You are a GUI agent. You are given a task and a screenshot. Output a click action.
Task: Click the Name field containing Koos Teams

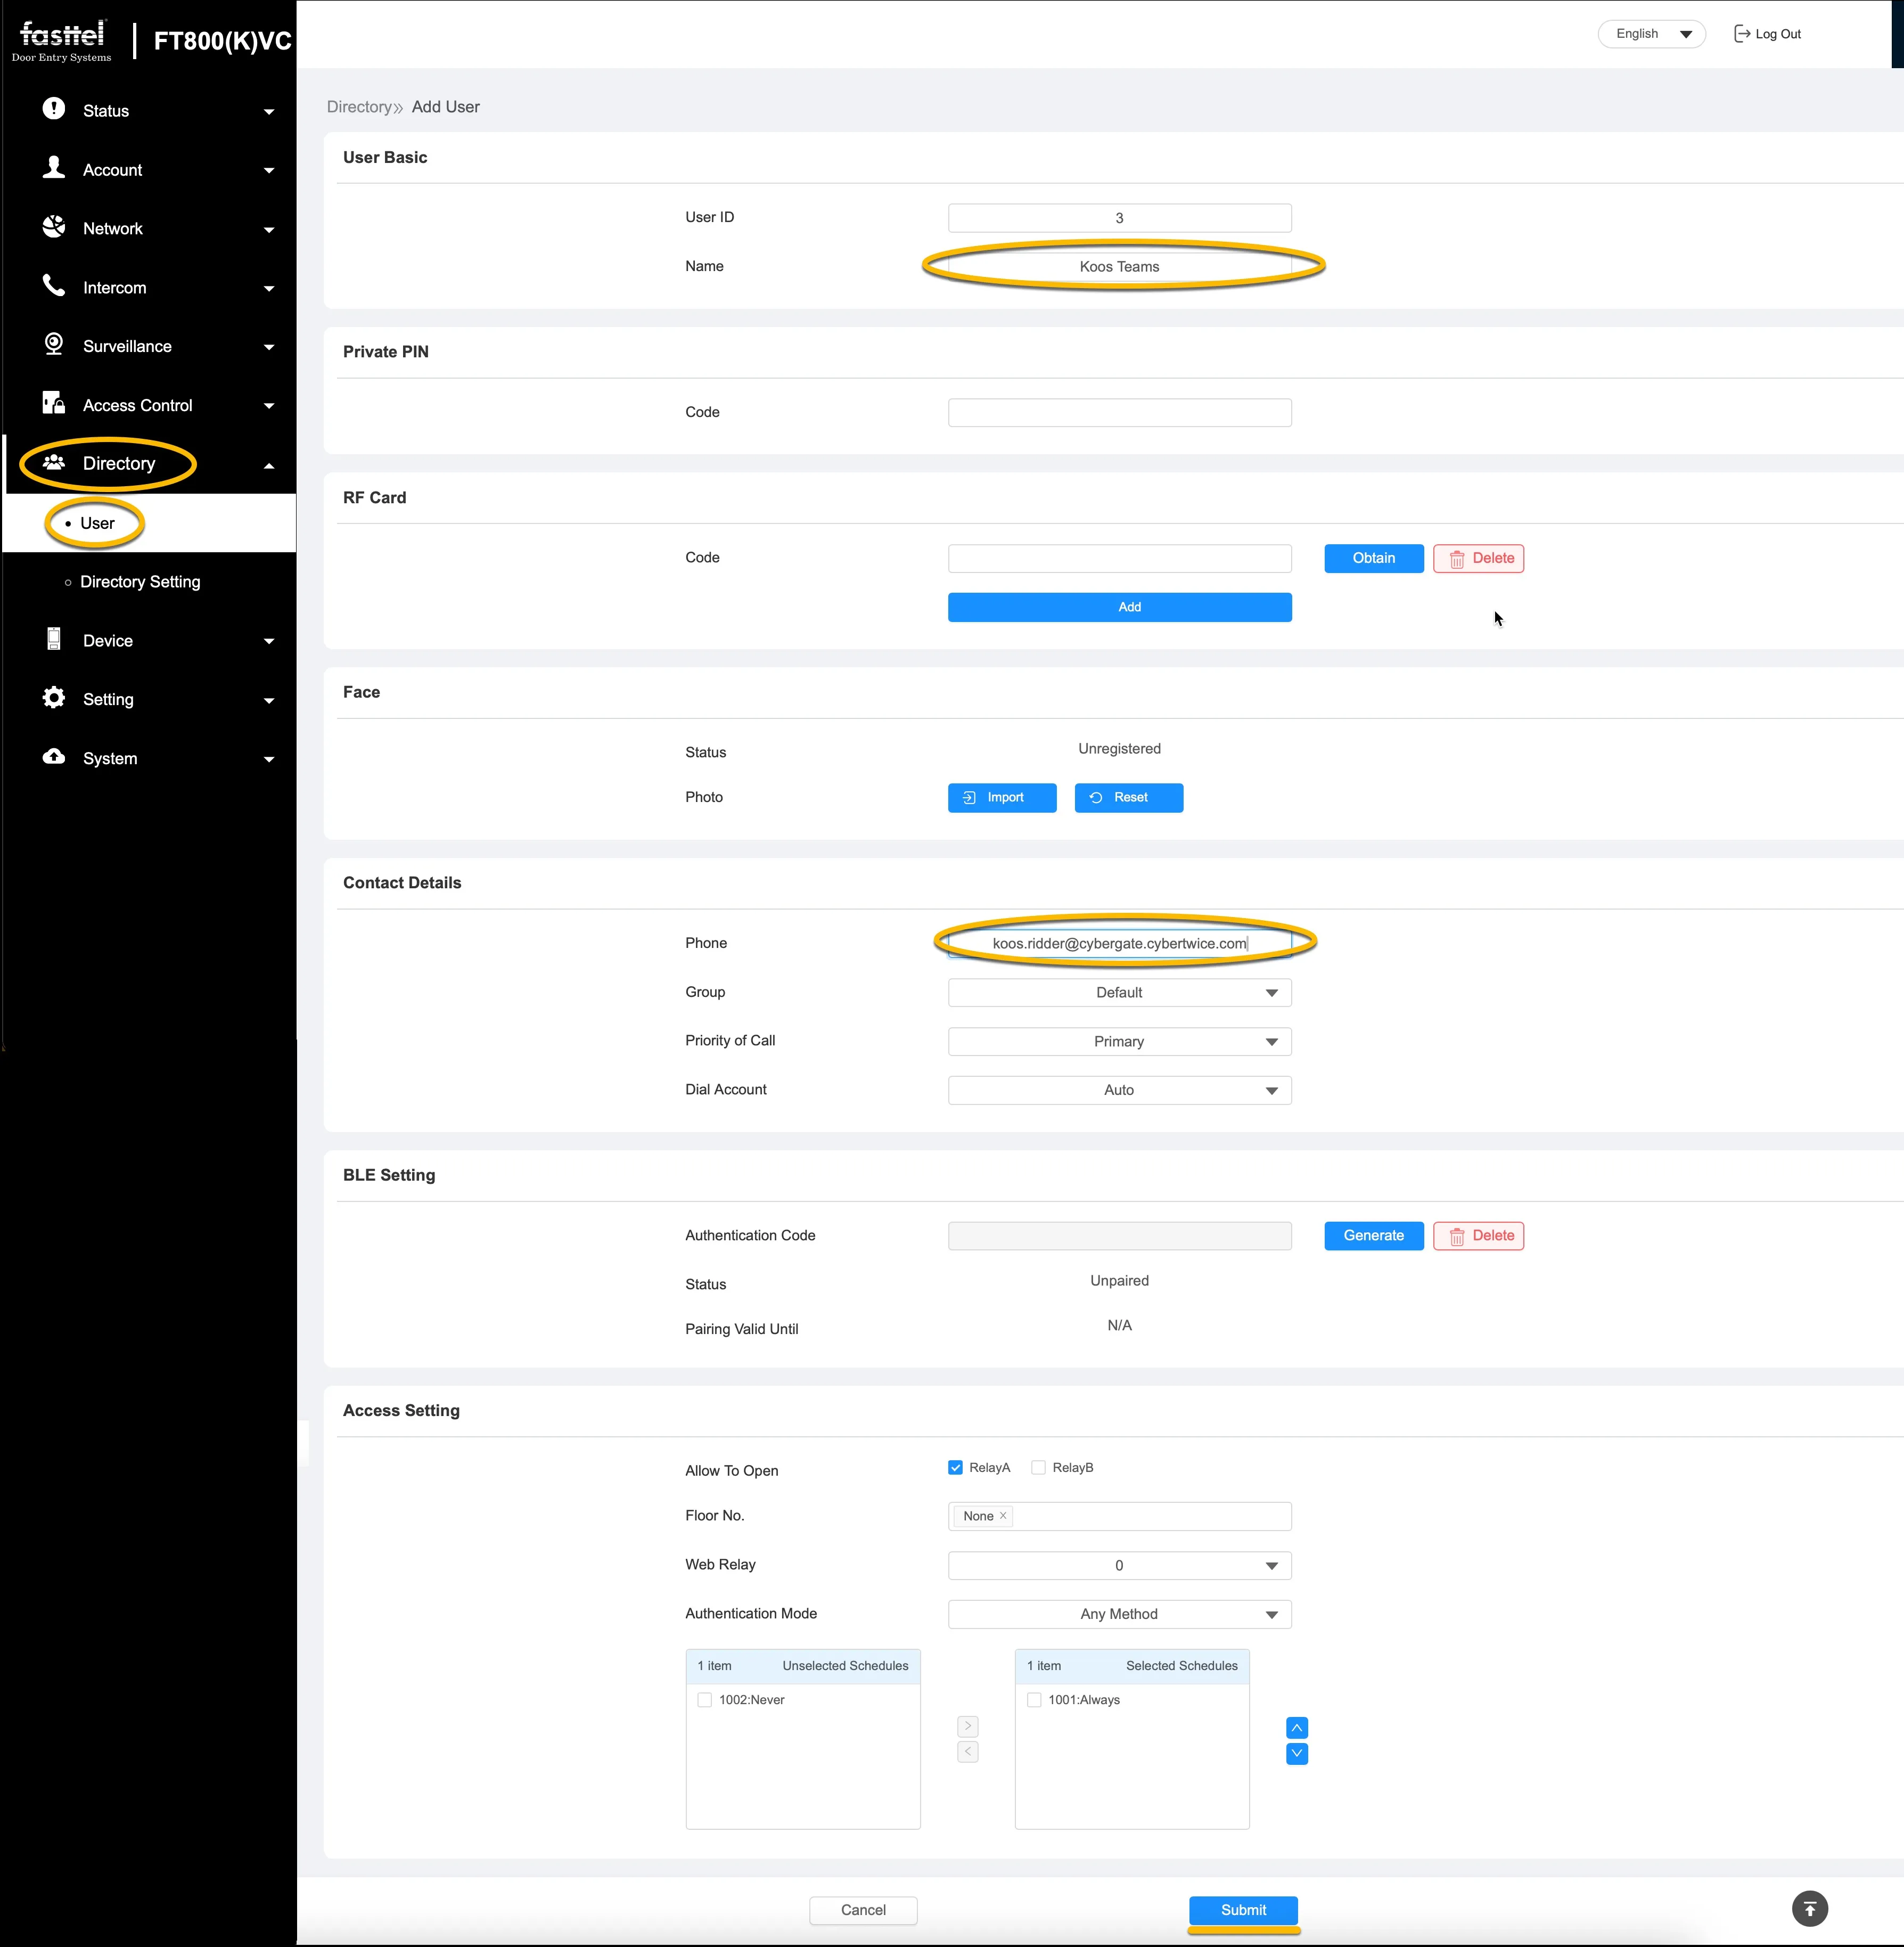pos(1119,267)
